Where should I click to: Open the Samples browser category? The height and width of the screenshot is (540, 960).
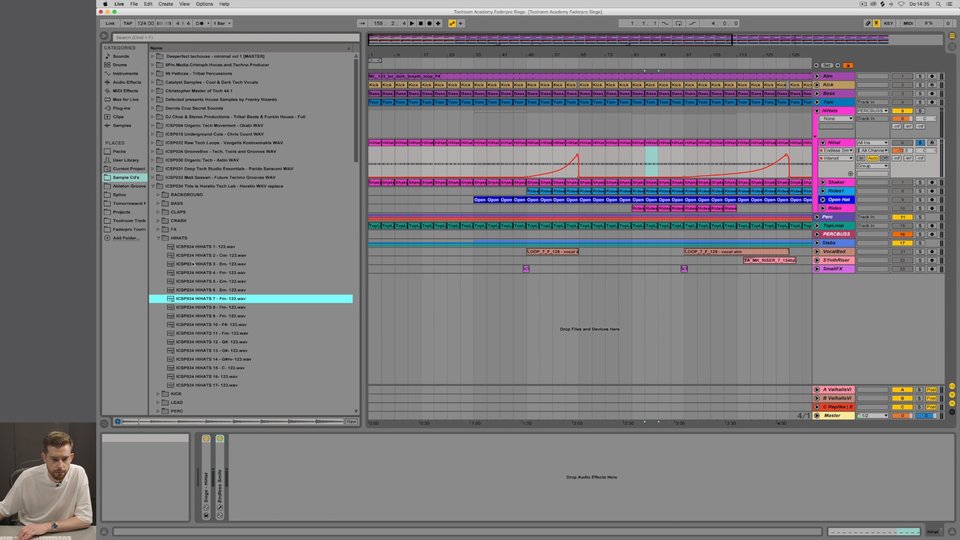(x=121, y=125)
